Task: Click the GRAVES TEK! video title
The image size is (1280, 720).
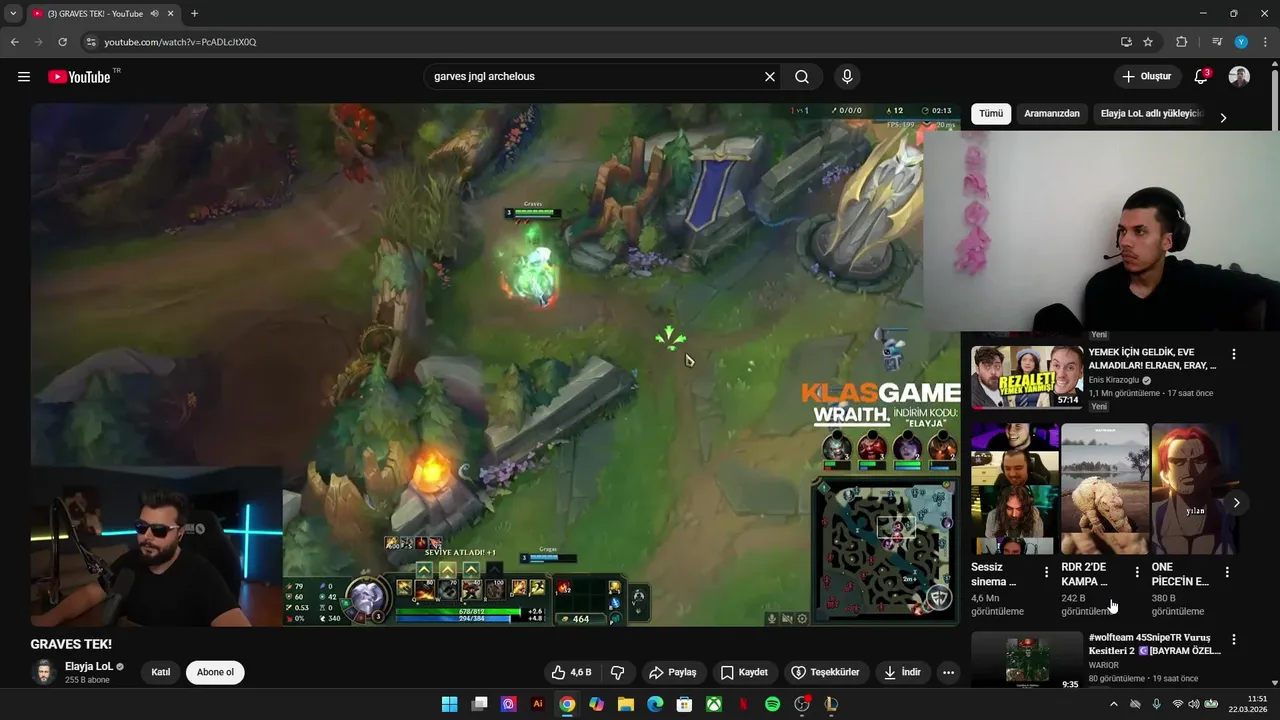Action: (71, 645)
